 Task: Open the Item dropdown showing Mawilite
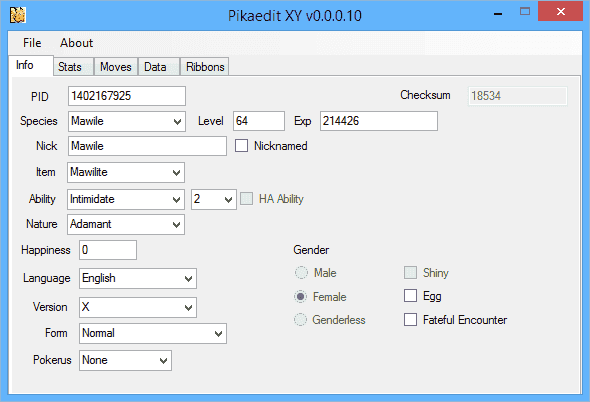click(126, 172)
